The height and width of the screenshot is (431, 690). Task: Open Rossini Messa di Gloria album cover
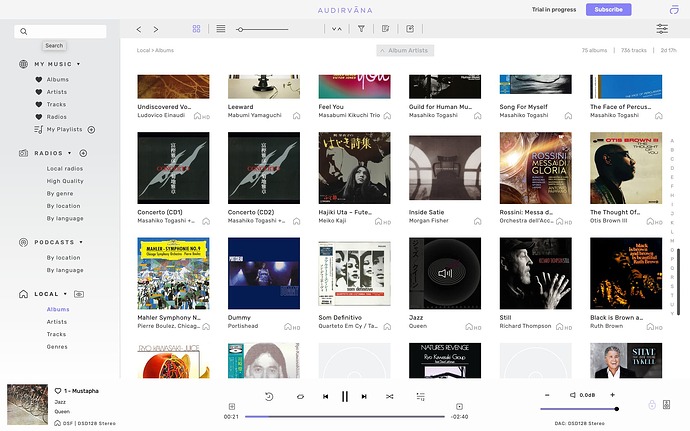click(536, 168)
